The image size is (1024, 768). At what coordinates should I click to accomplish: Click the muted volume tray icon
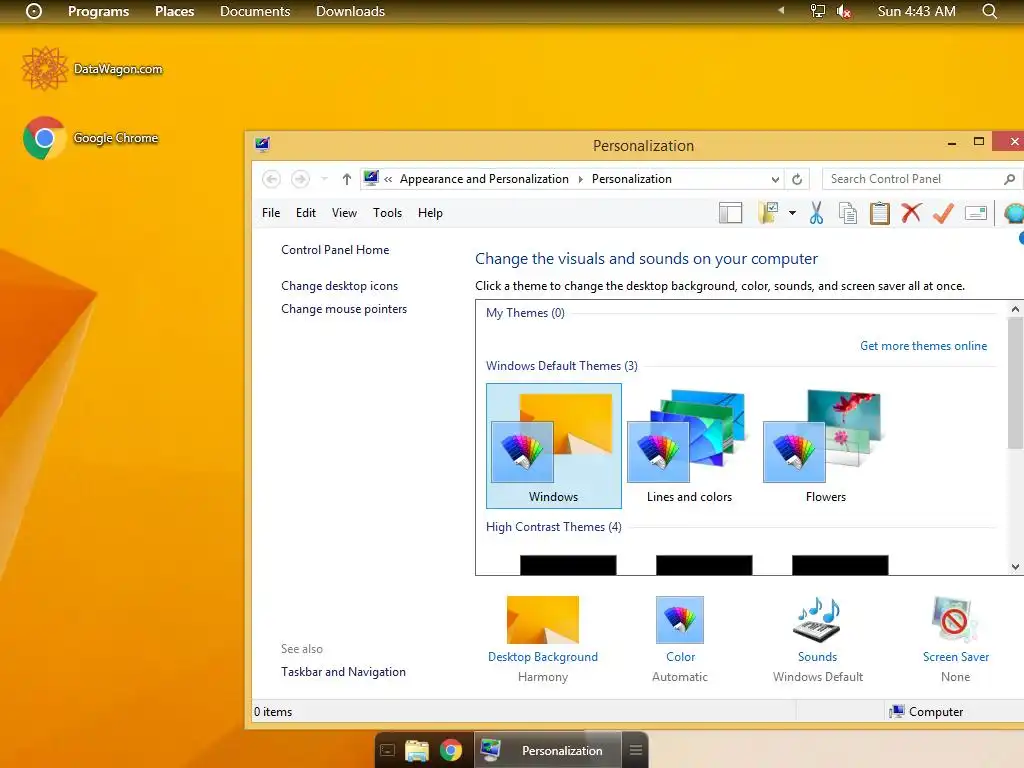pos(844,11)
